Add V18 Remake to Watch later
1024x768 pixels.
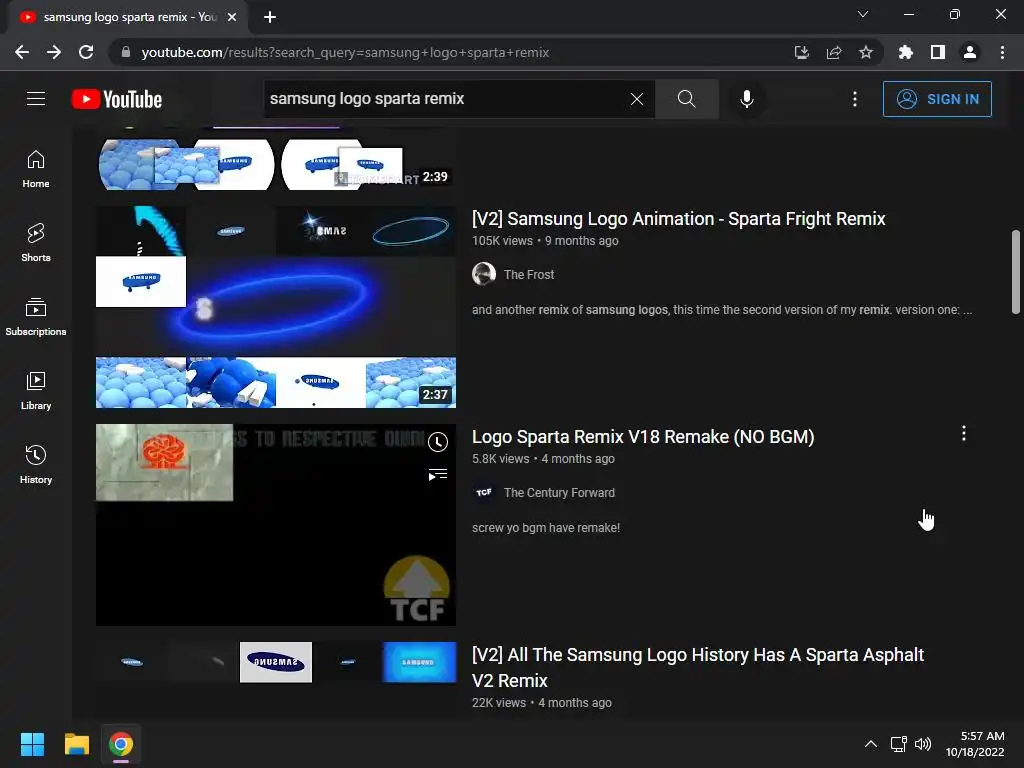[x=438, y=442]
